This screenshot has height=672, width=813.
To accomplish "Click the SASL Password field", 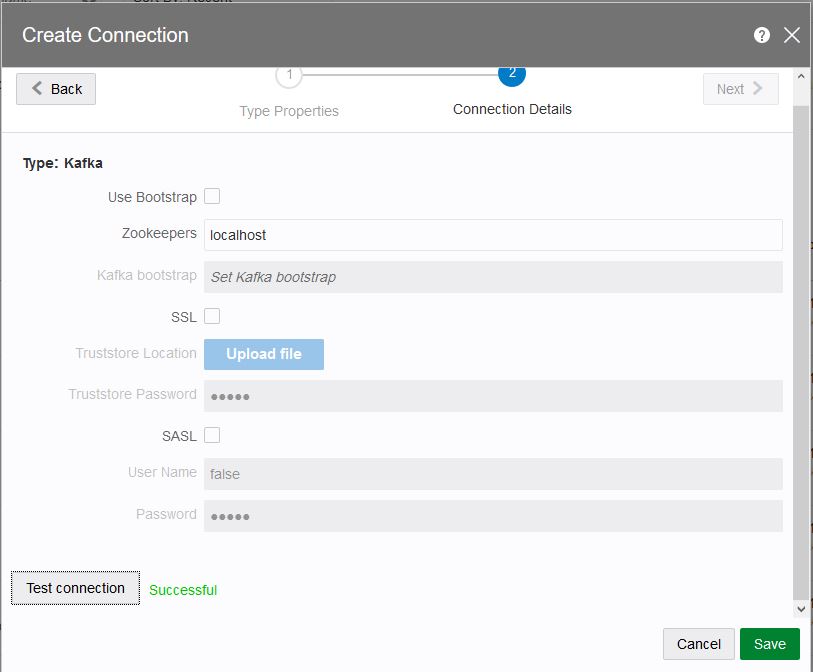I will click(x=493, y=516).
